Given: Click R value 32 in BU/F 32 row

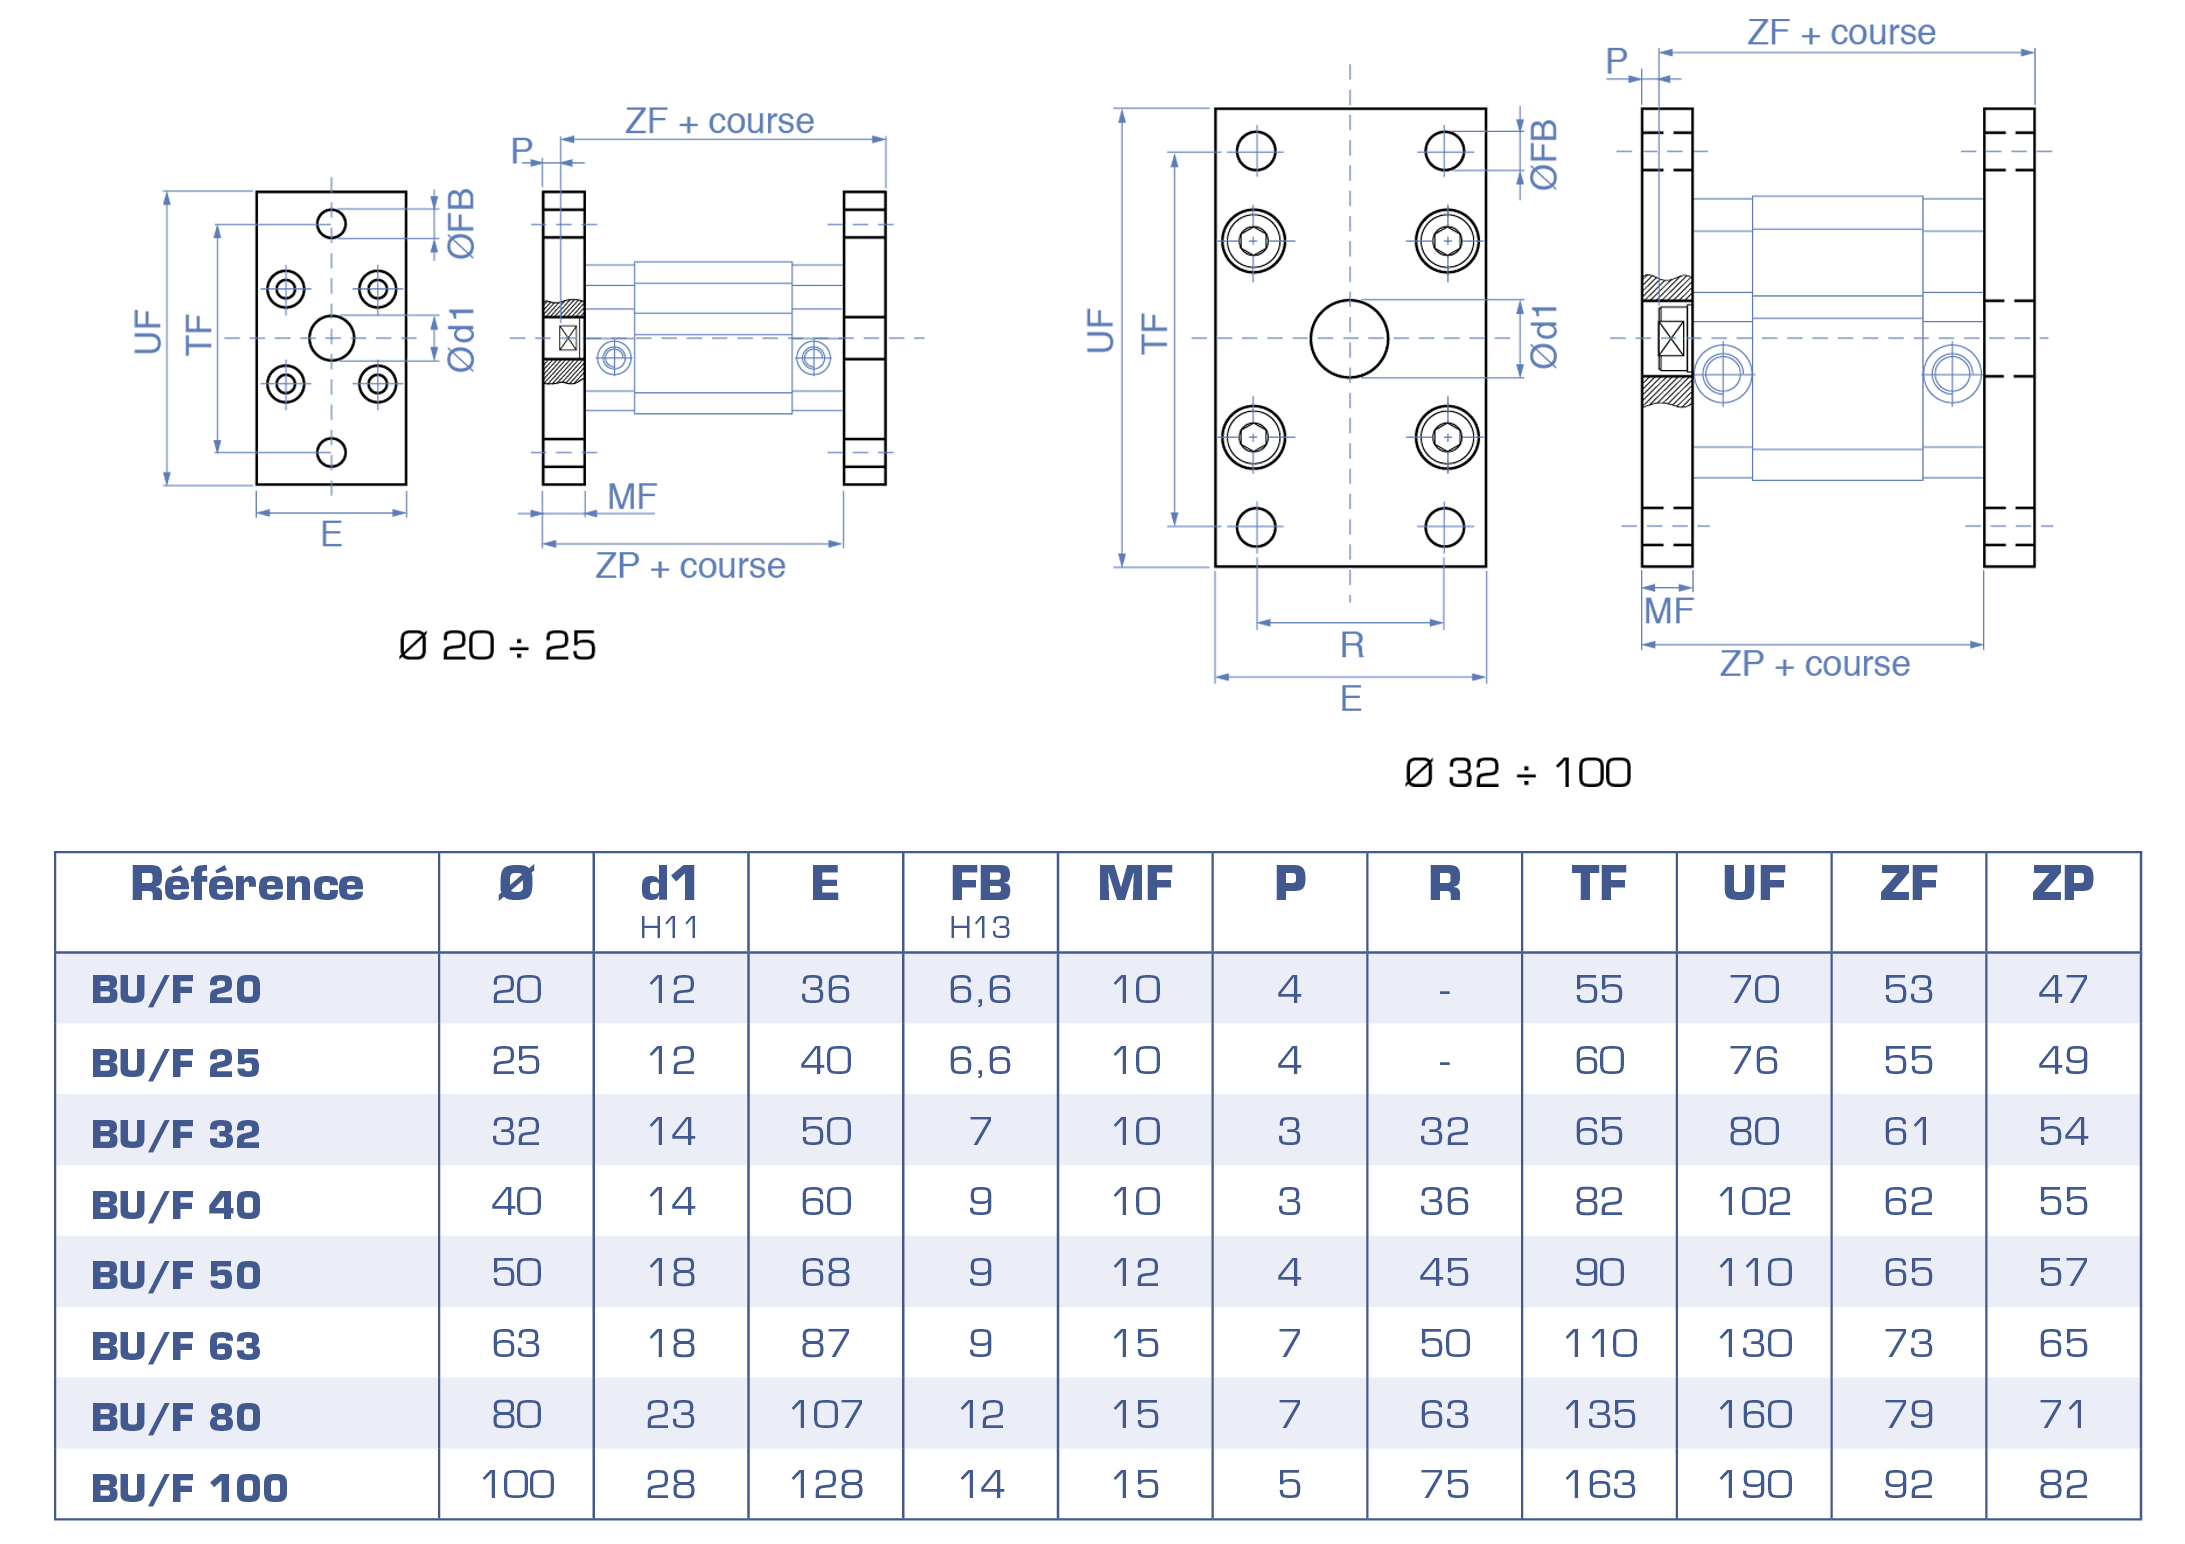Looking at the screenshot, I should click(1444, 1131).
